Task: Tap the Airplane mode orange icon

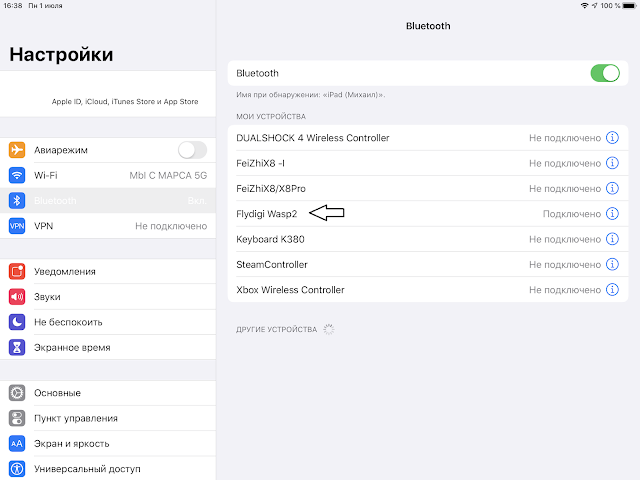Action: click(x=17, y=150)
